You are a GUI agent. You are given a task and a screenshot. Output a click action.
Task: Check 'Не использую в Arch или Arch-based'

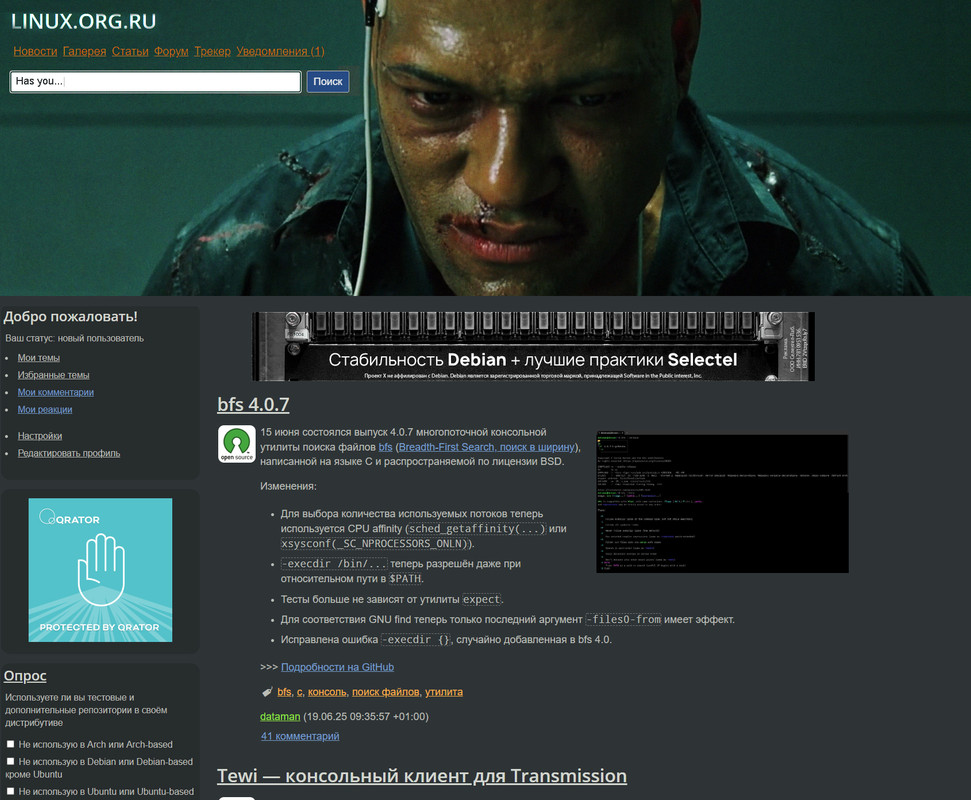point(11,744)
